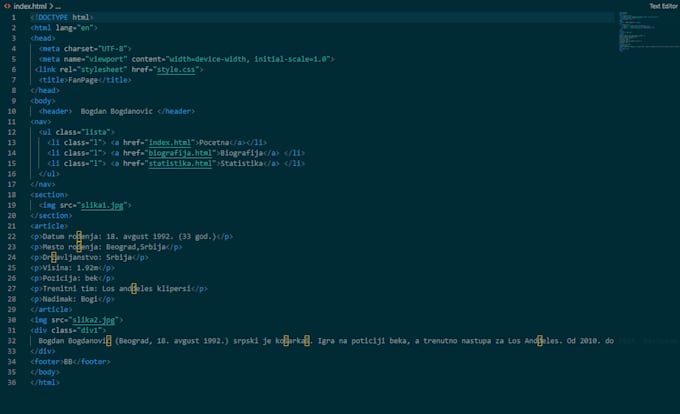Click the HTML file icon in breadcrumb
The height and width of the screenshot is (414, 680).
pos(7,6)
